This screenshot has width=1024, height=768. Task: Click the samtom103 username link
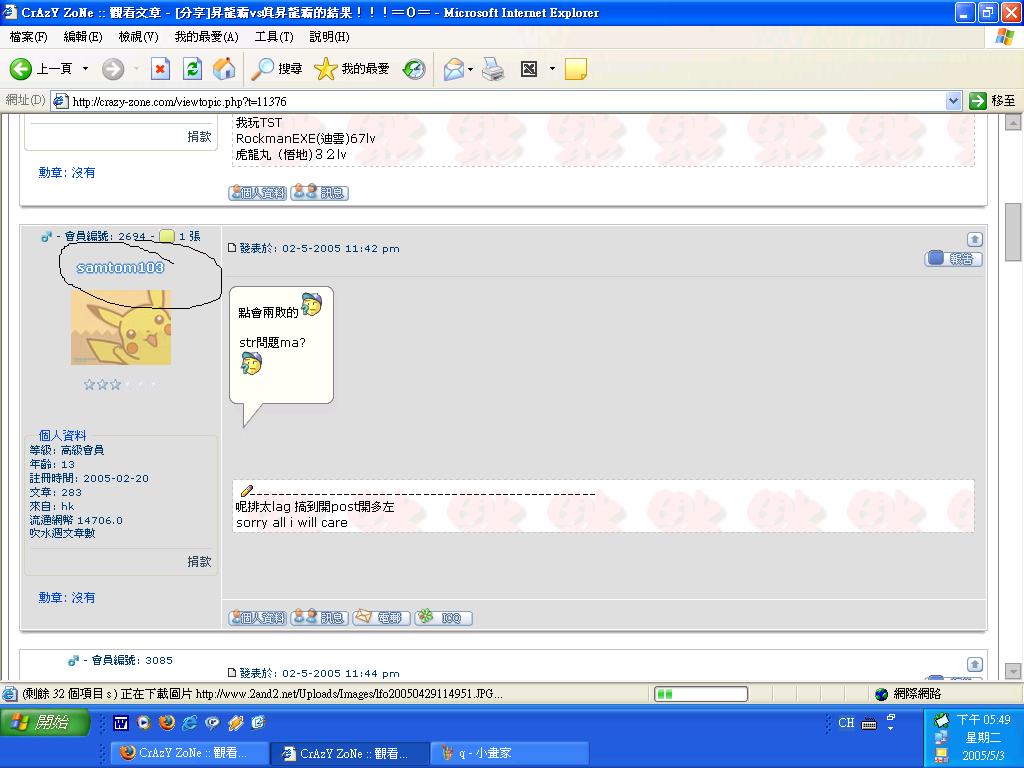[120, 267]
